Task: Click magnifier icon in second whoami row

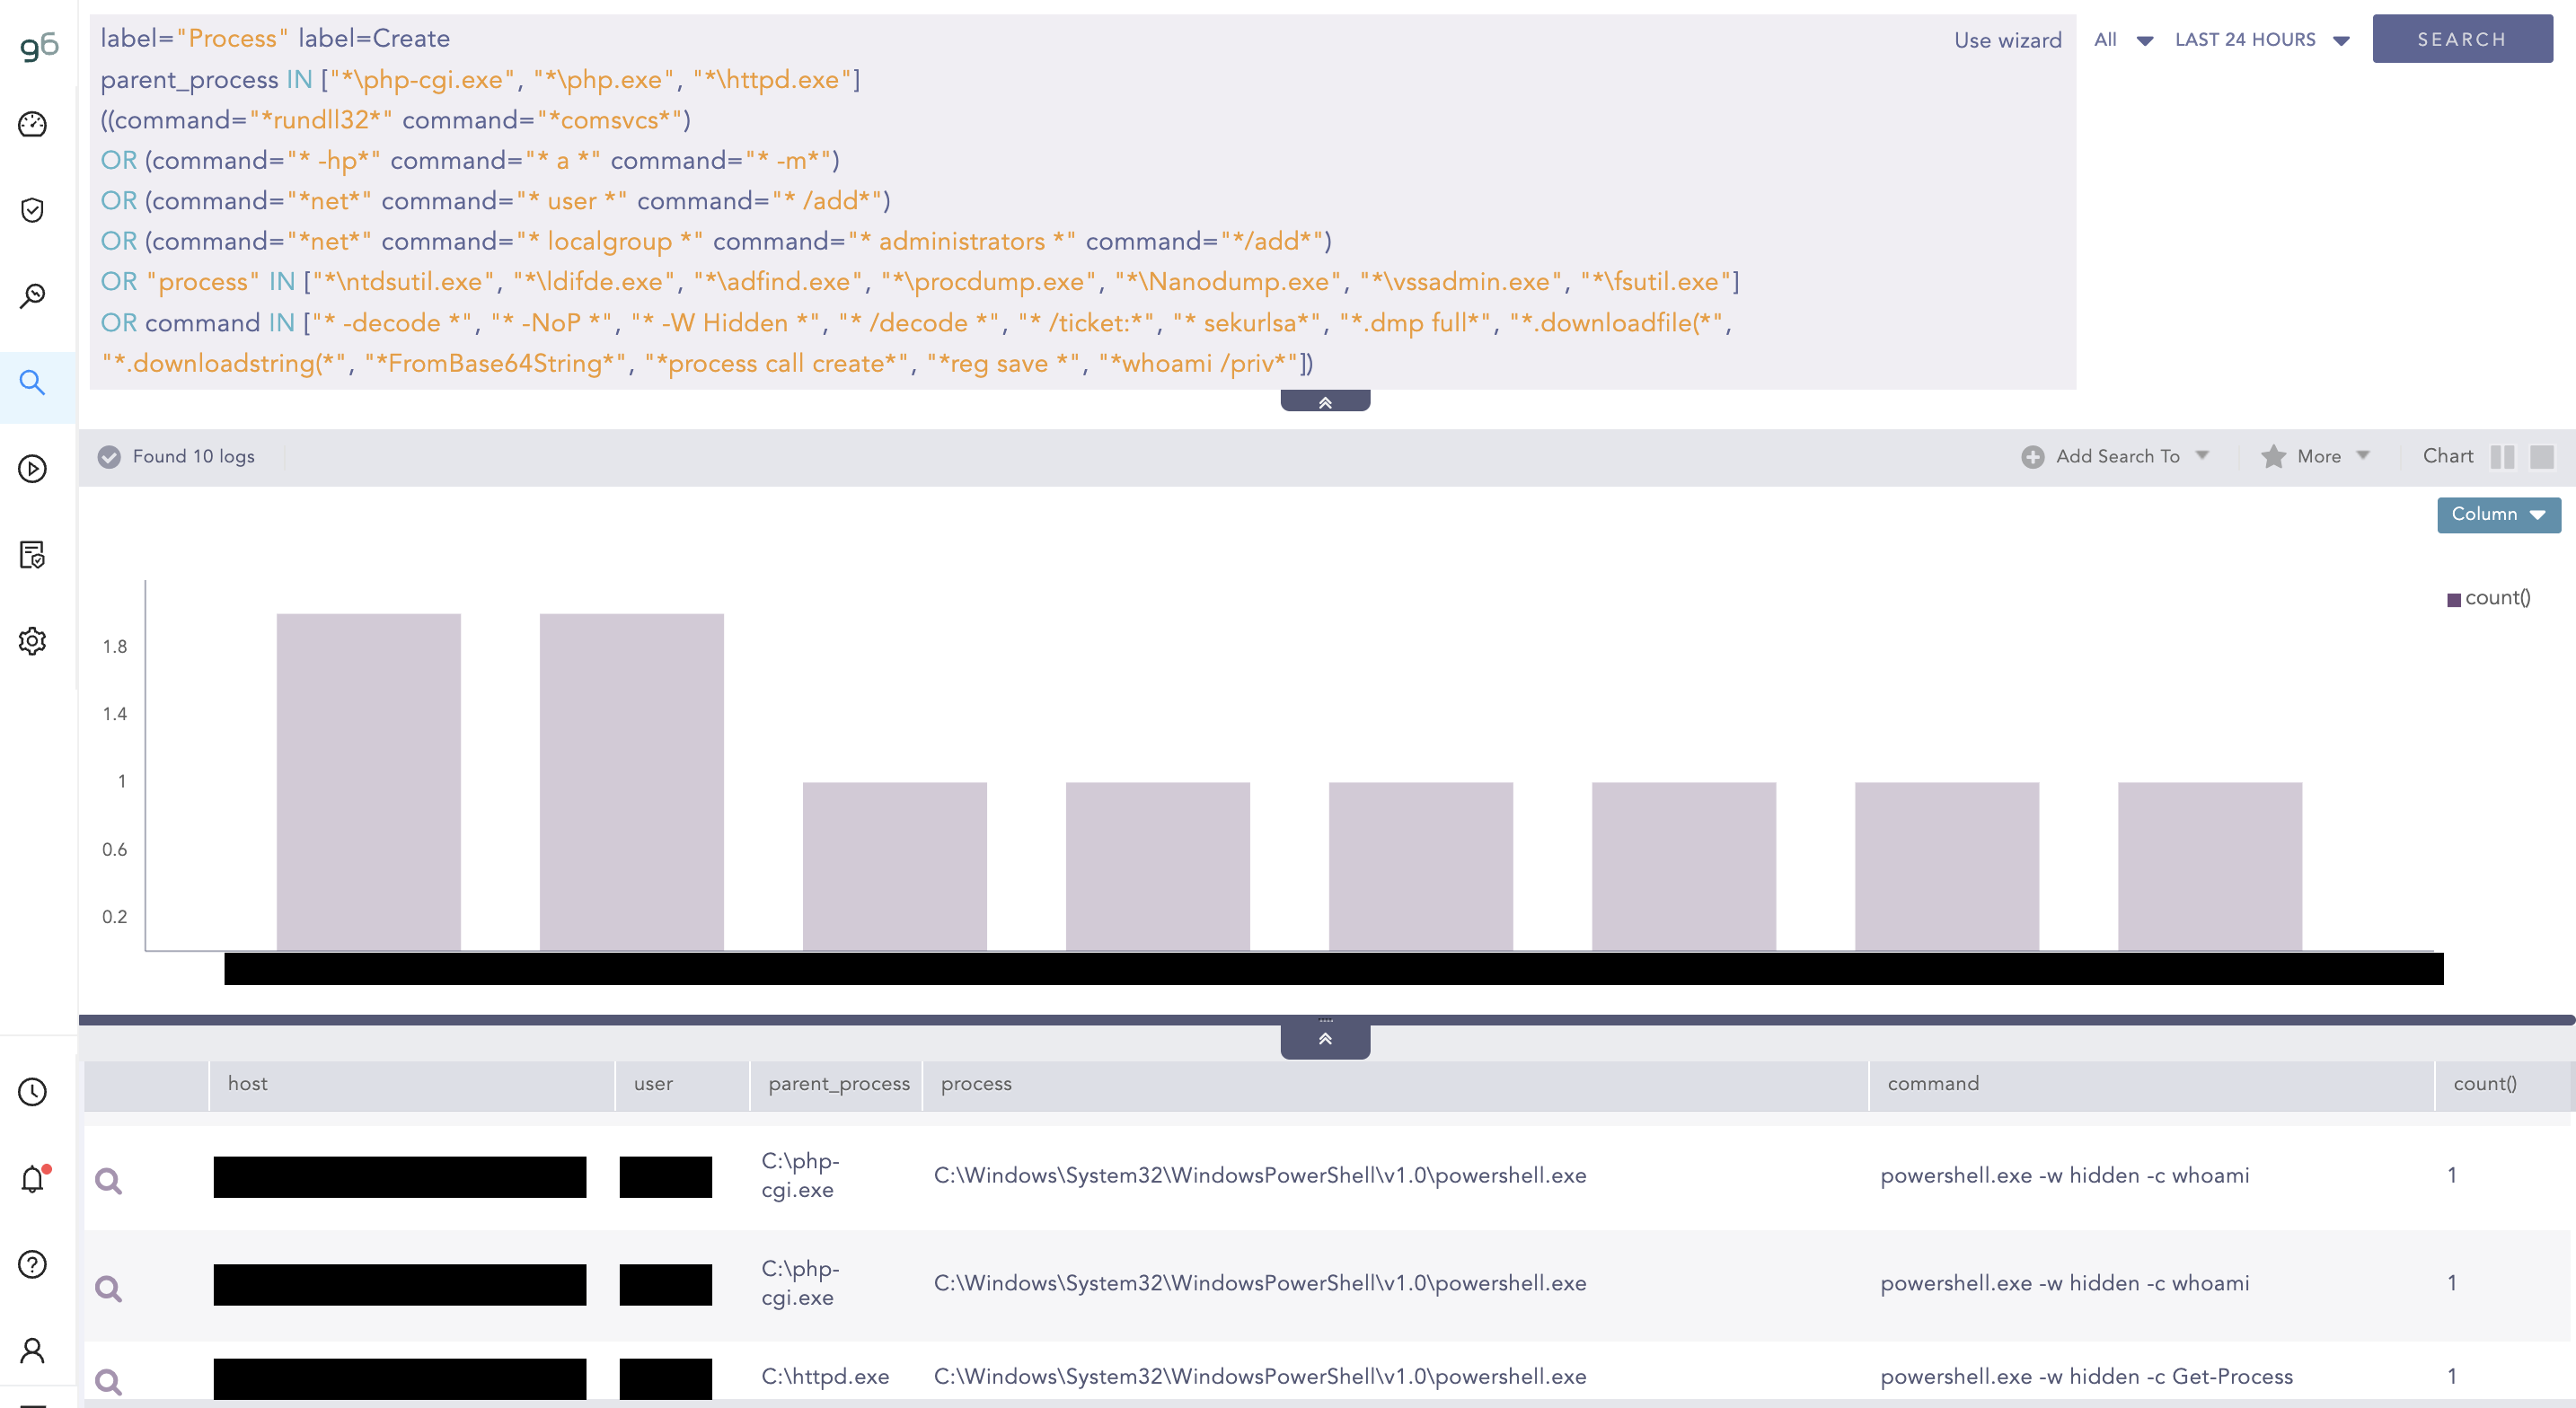Action: point(108,1288)
